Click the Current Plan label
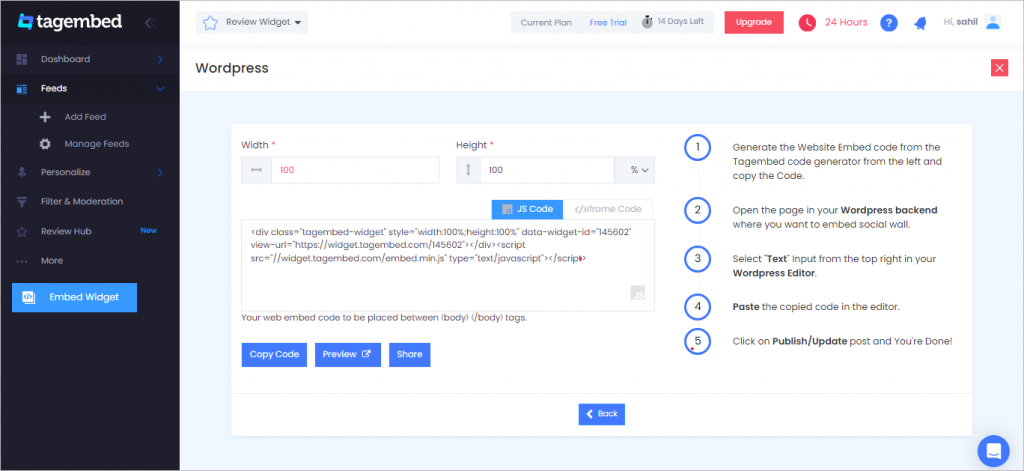This screenshot has height=471, width=1024. coord(546,23)
